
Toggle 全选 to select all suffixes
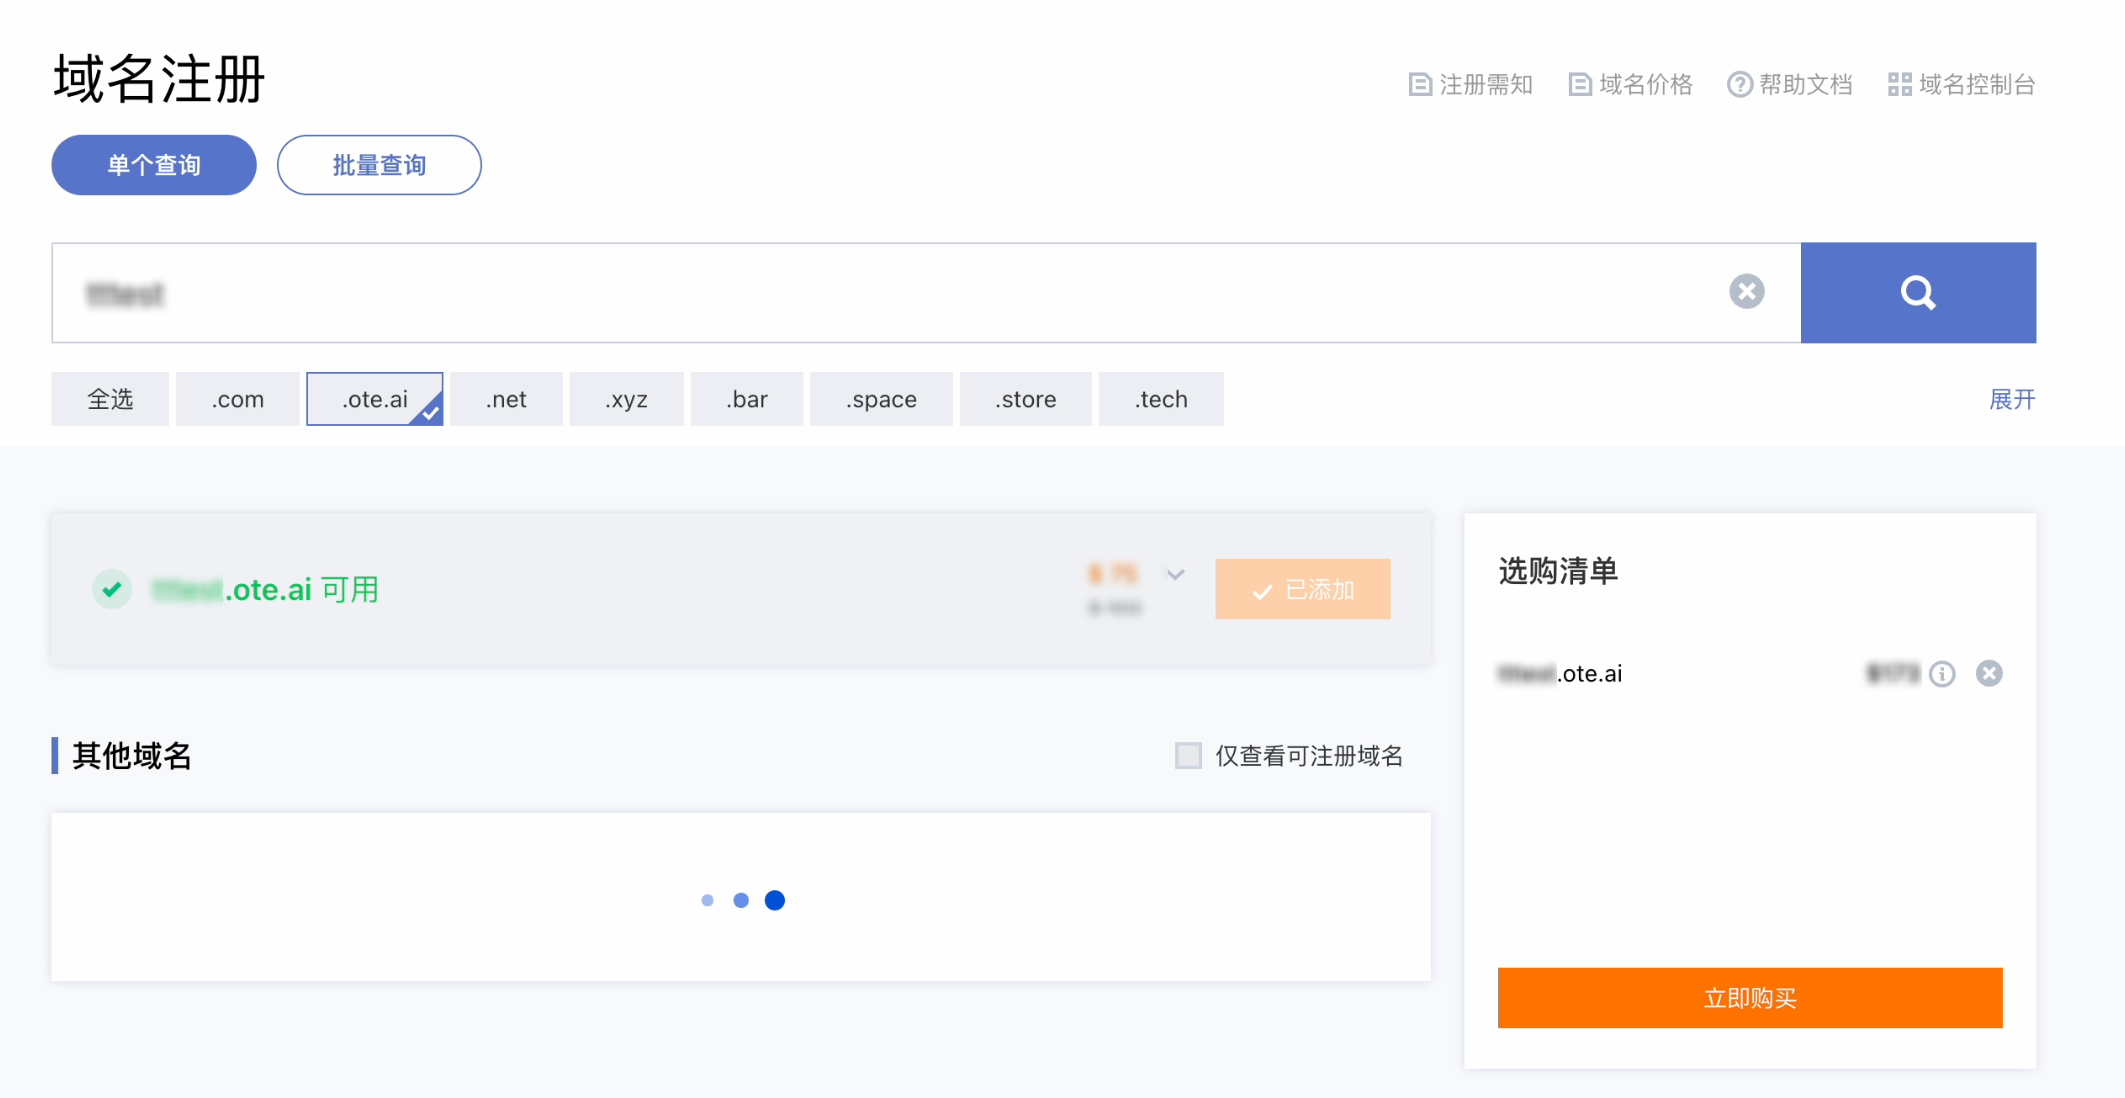[110, 399]
